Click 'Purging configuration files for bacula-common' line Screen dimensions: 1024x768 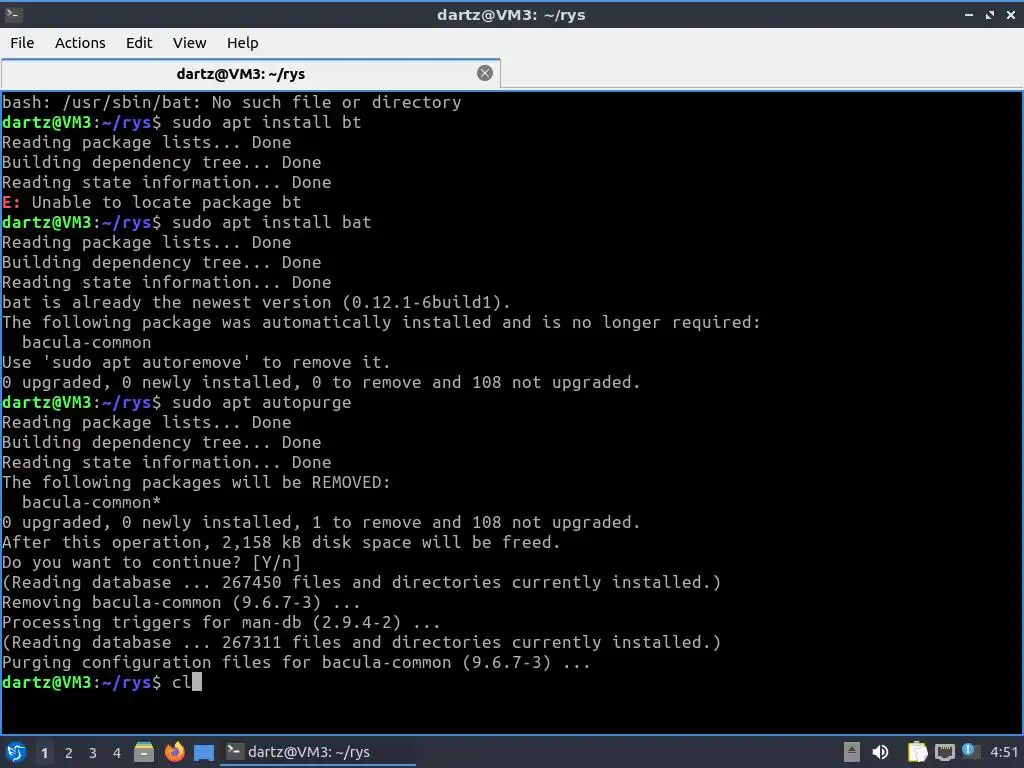[x=296, y=662]
